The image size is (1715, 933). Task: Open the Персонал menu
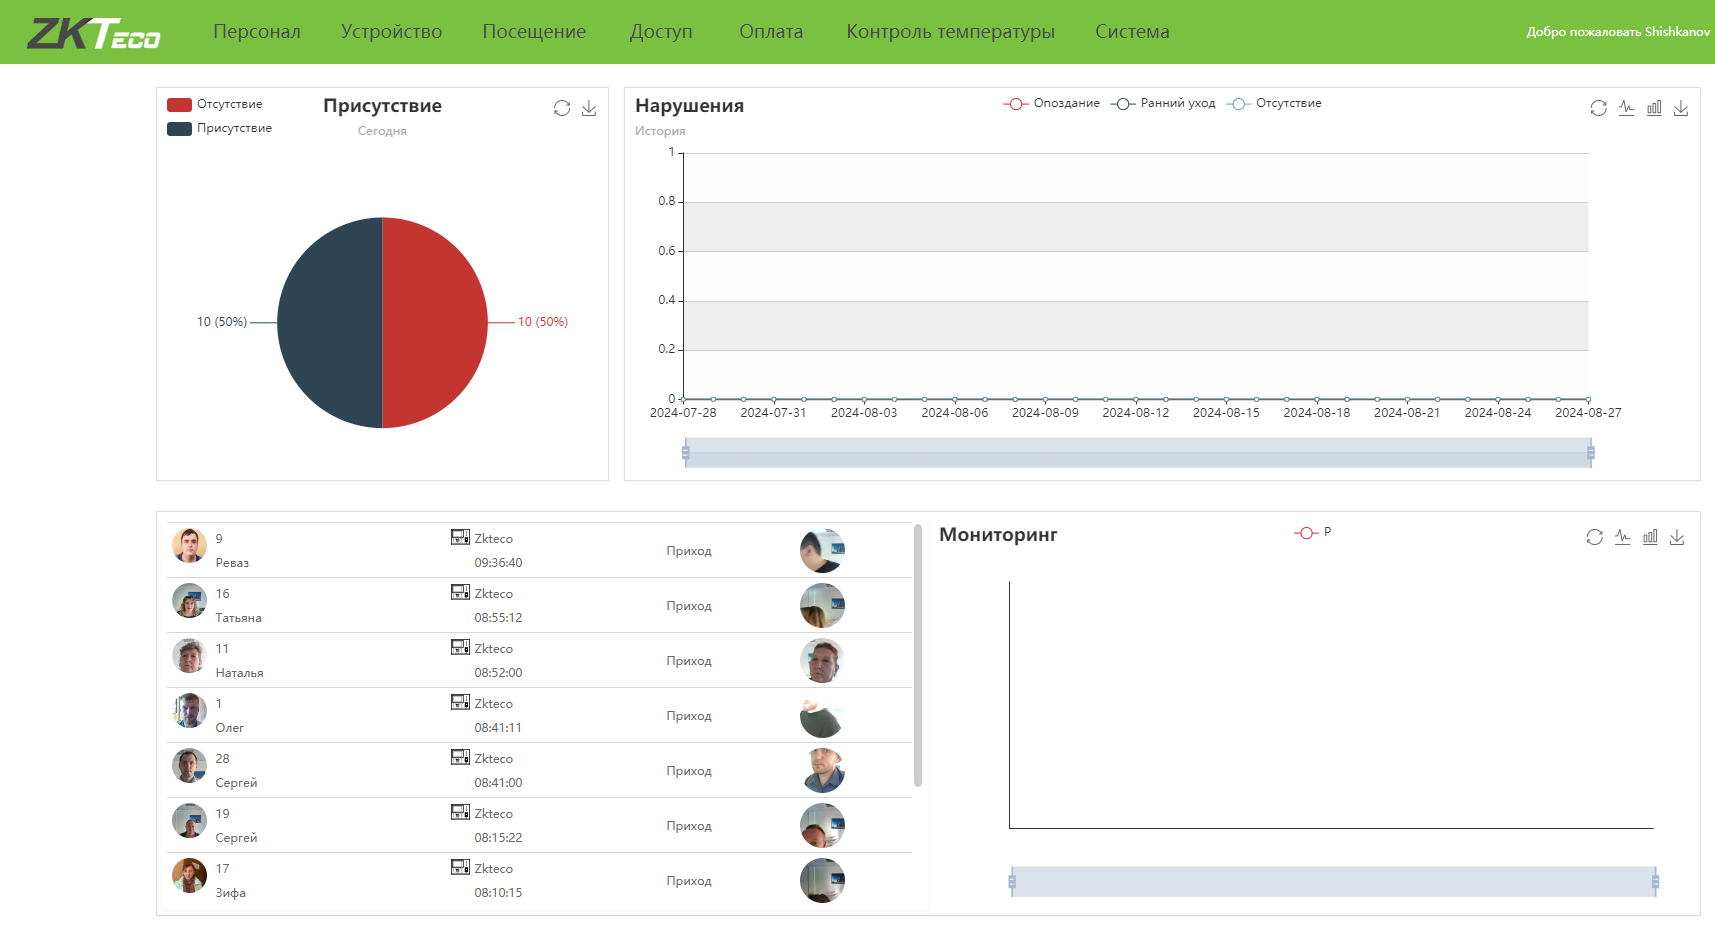(257, 32)
